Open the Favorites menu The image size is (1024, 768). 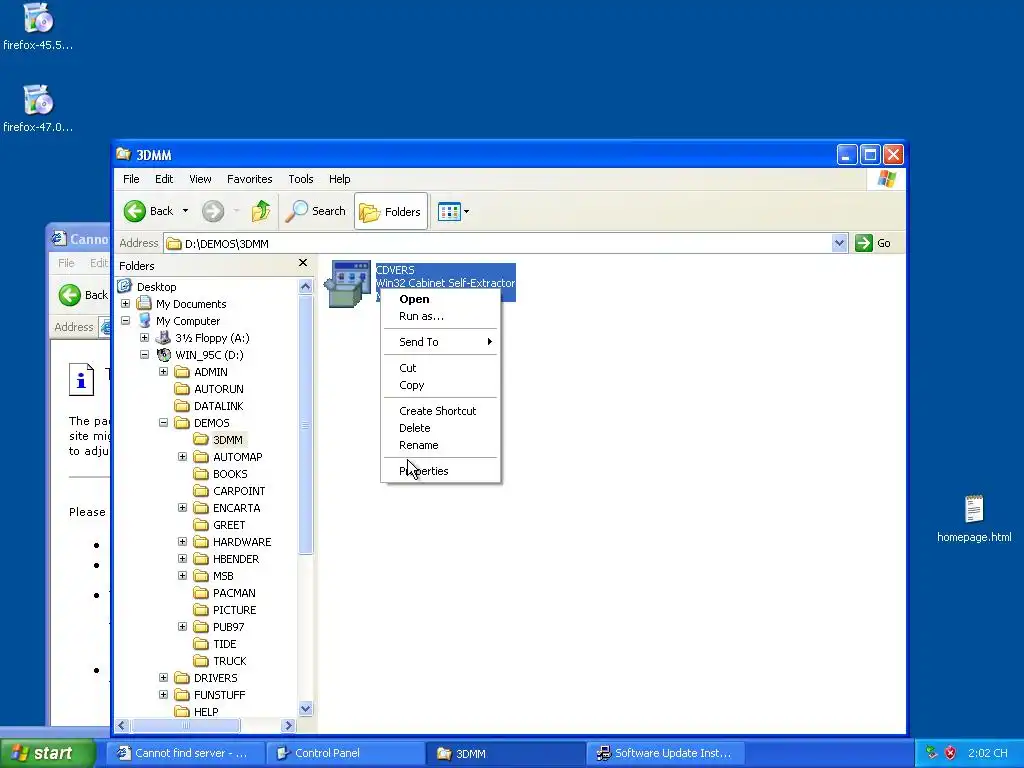[x=249, y=179]
